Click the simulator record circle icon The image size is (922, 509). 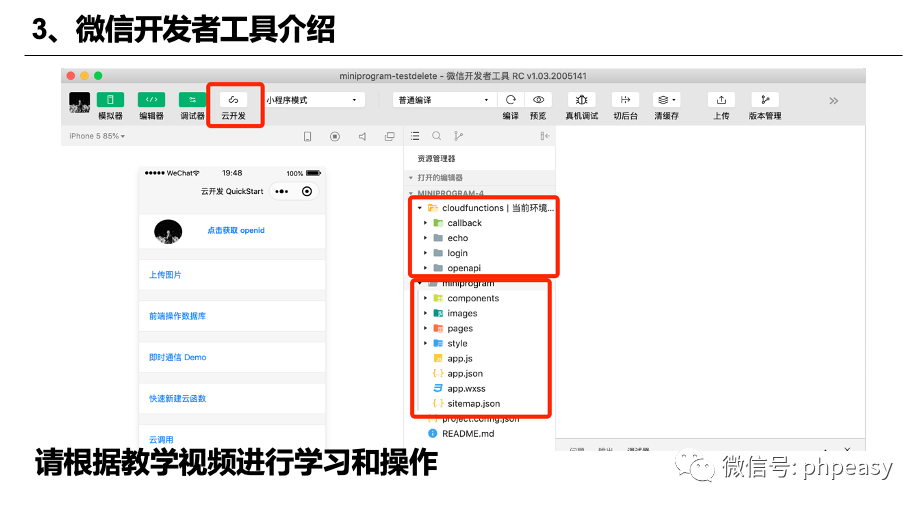tap(335, 136)
